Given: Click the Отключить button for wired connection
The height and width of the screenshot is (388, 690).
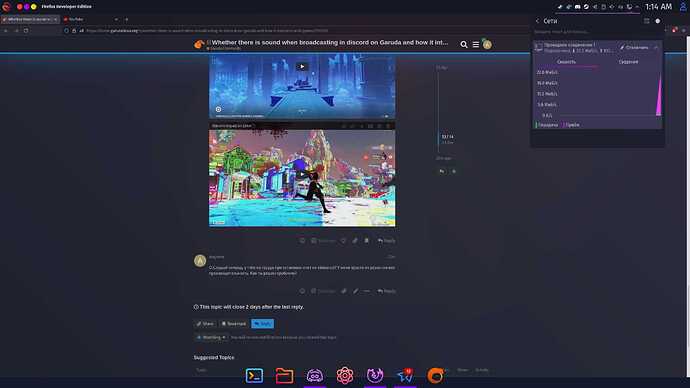Looking at the screenshot, I should point(634,47).
